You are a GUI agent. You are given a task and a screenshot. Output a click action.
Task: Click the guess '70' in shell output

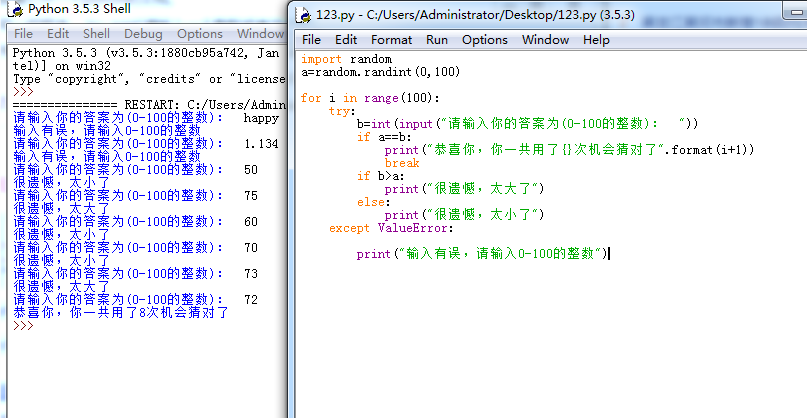pos(251,248)
